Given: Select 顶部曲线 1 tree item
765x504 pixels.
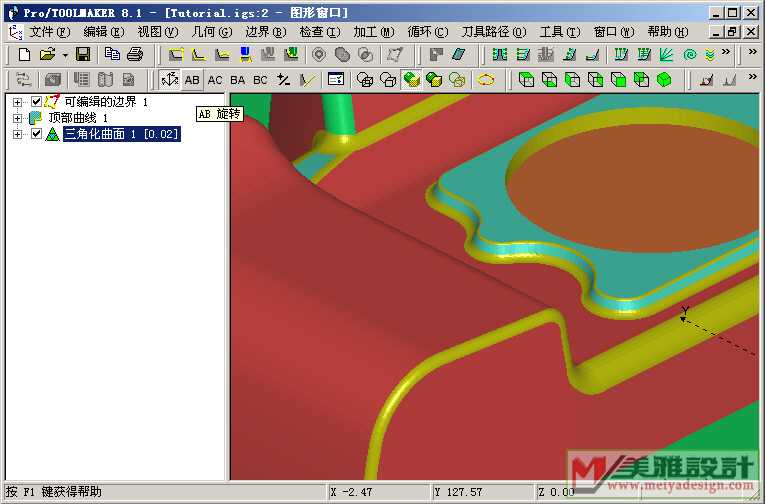Looking at the screenshot, I should 78,118.
